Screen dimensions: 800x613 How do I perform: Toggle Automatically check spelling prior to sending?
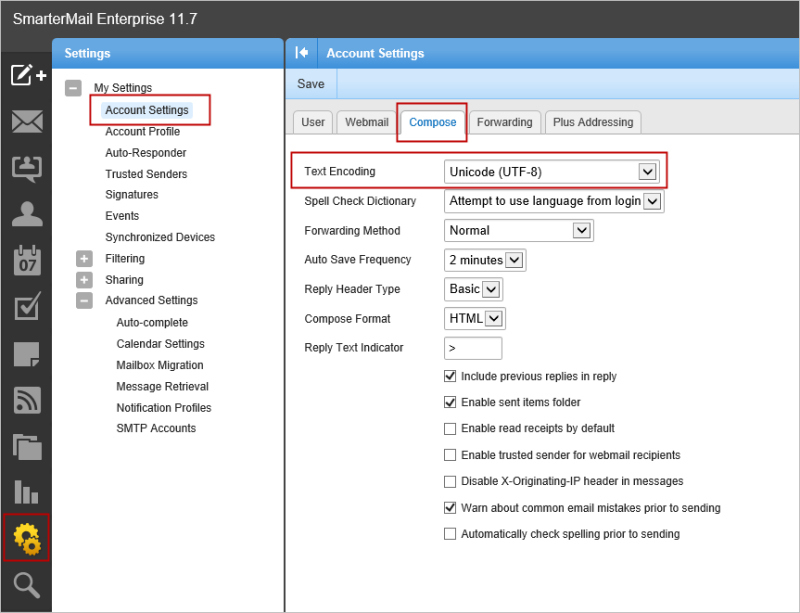(x=450, y=534)
